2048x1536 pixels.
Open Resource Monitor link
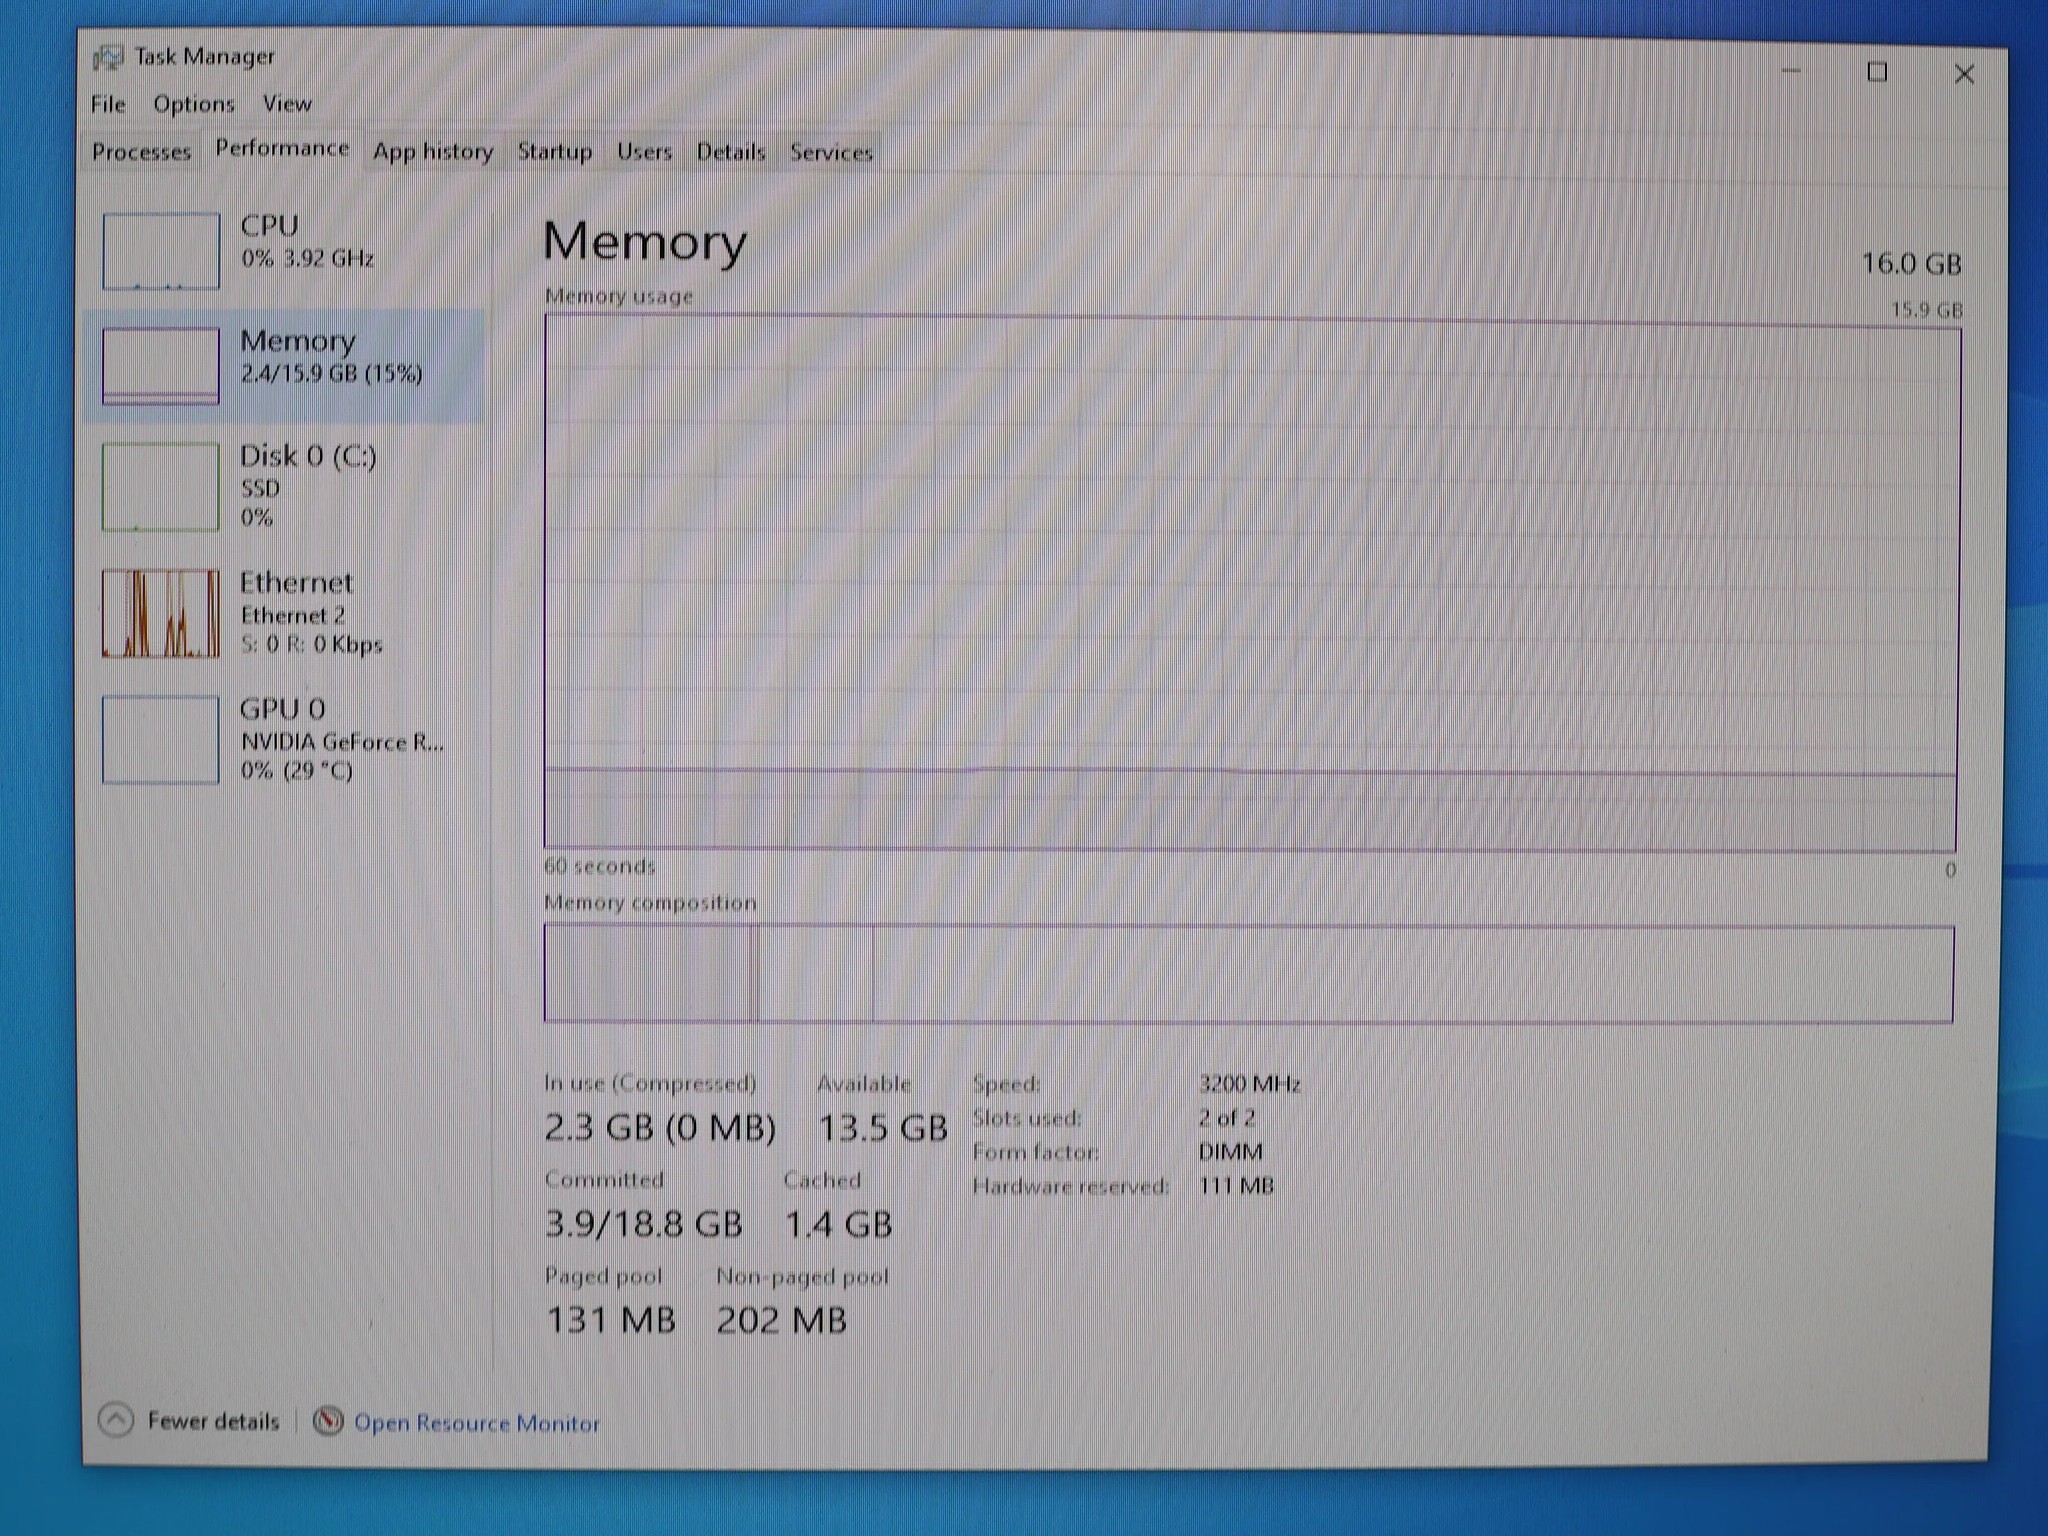[477, 1423]
